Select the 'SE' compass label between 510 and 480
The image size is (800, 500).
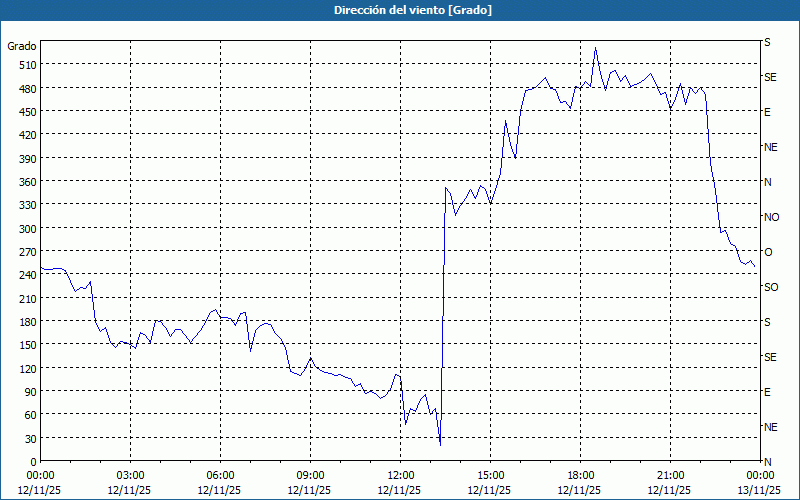(x=770, y=78)
